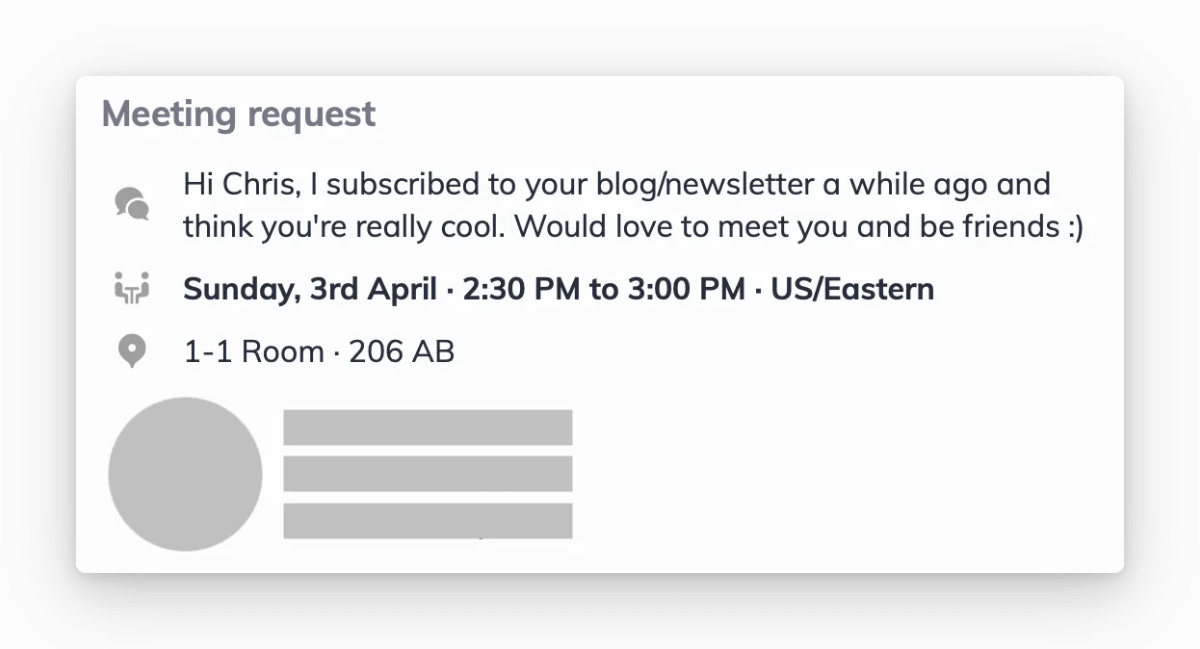Click the meeting request card background
1200x649 pixels.
(850, 470)
